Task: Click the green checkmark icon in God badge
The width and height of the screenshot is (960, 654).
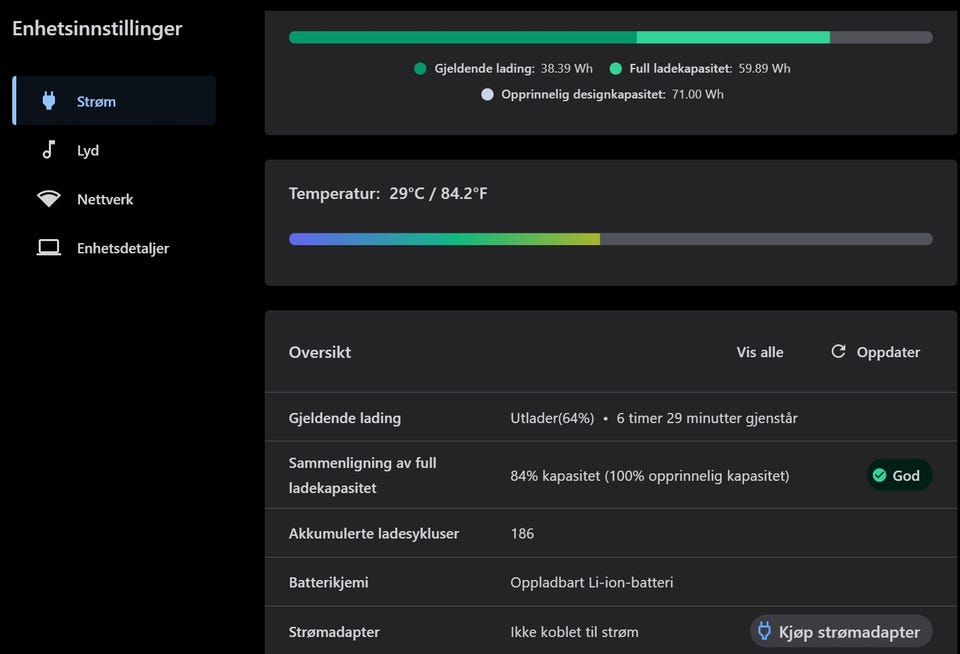Action: [x=880, y=475]
